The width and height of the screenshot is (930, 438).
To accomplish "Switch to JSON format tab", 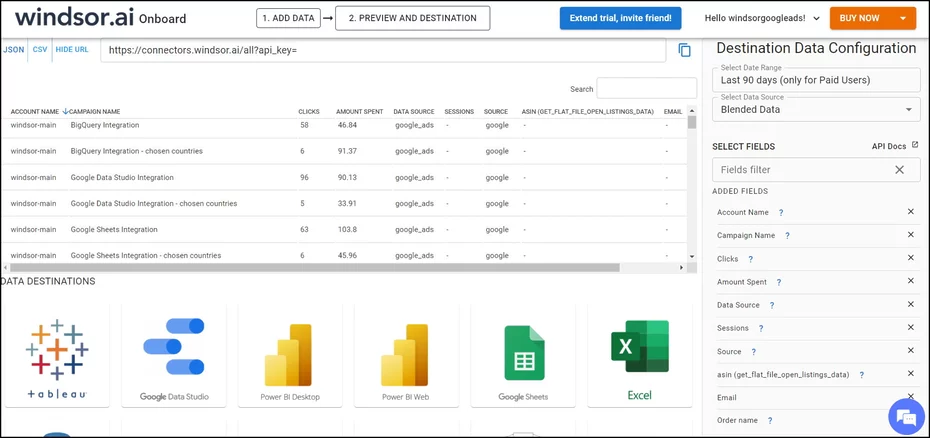I will 14,50.
